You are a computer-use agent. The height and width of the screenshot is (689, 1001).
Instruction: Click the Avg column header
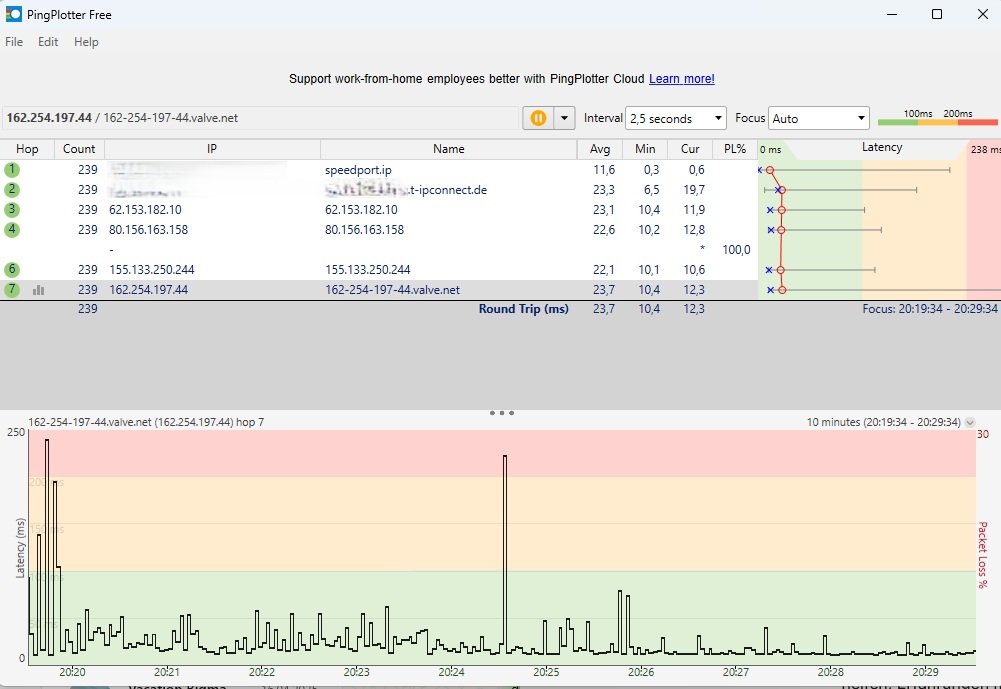click(599, 149)
